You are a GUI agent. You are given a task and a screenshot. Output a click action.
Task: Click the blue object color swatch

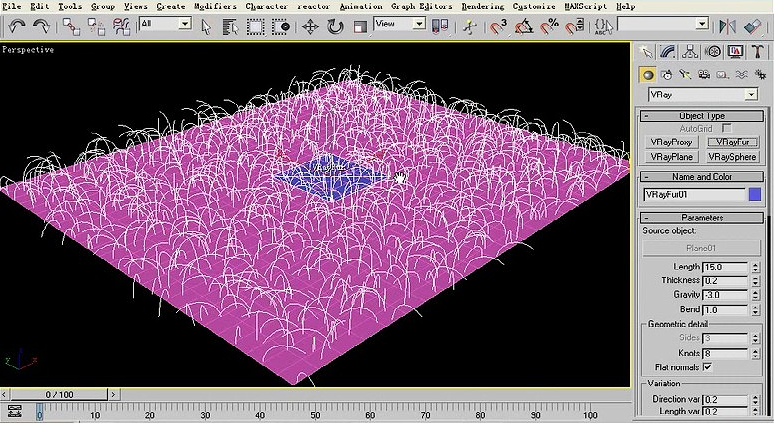(754, 195)
